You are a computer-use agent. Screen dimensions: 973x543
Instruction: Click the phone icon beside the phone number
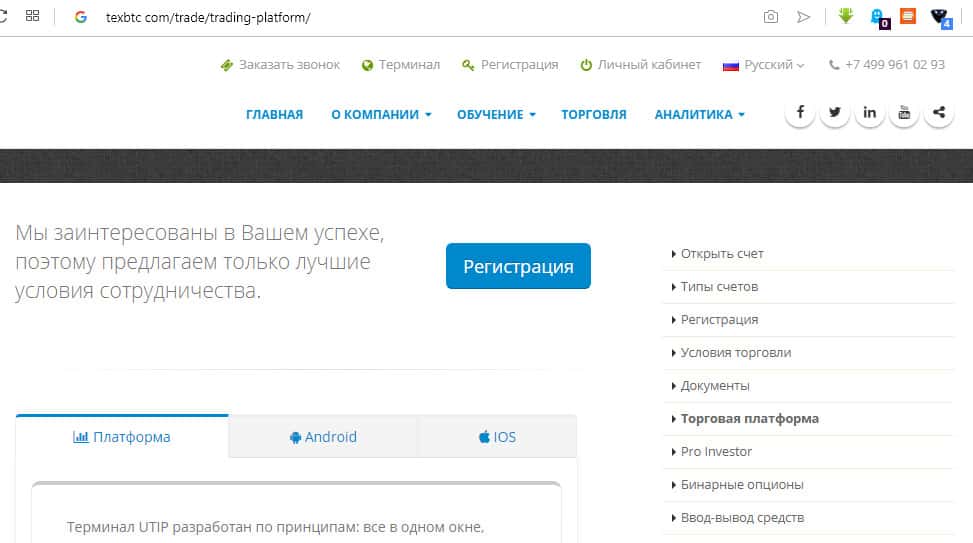pyautogui.click(x=834, y=65)
